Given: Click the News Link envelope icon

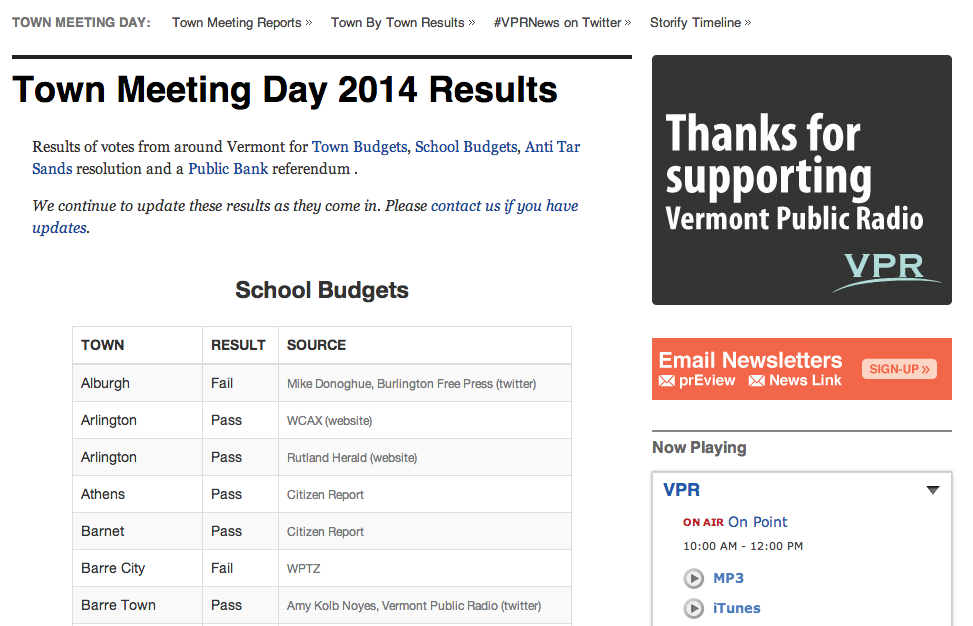Looking at the screenshot, I should click(757, 381).
